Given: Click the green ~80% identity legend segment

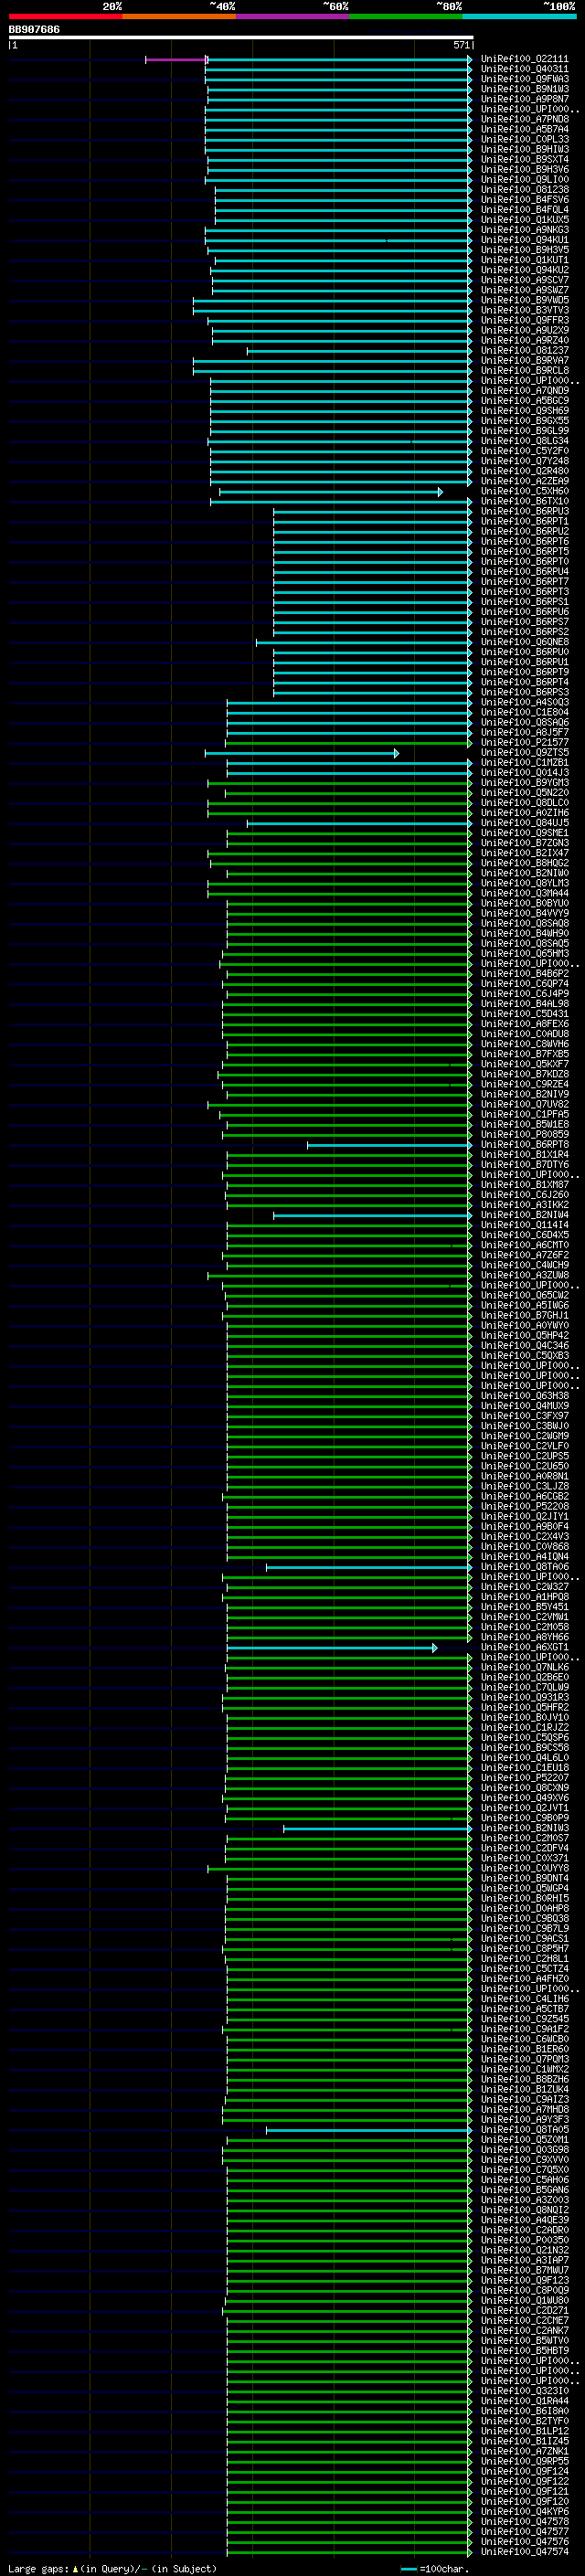Looking at the screenshot, I should [x=406, y=16].
